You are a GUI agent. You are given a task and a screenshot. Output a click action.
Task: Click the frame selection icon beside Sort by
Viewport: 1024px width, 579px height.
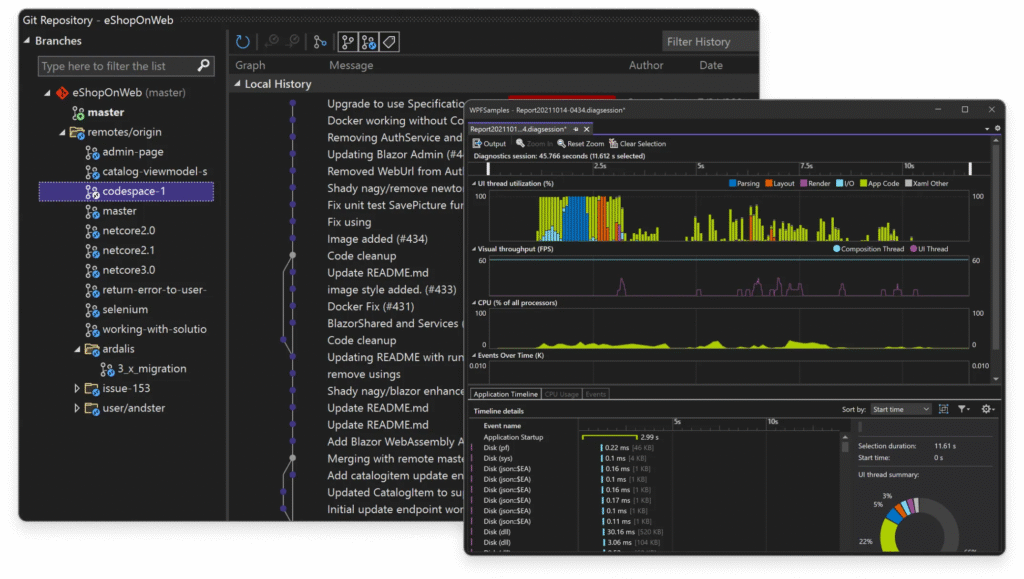(943, 409)
